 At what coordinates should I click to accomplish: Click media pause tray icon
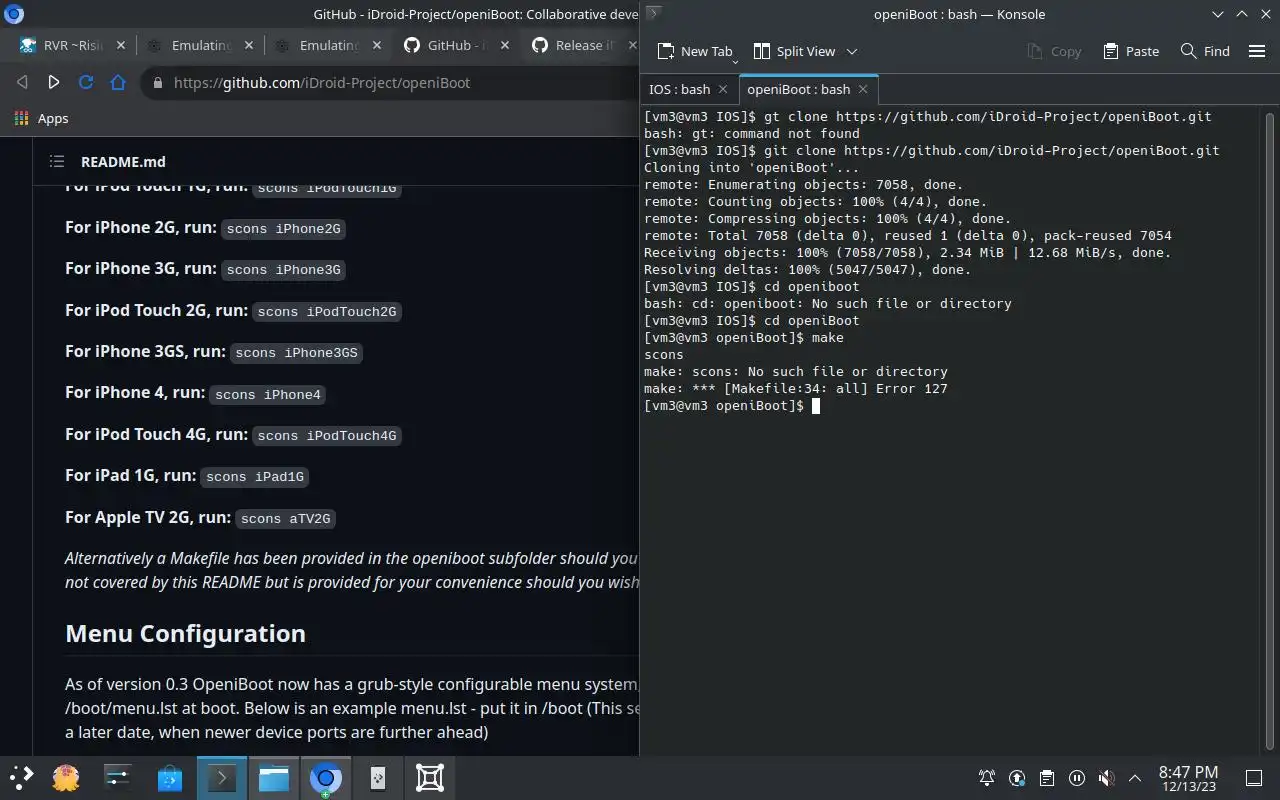tap(1076, 778)
